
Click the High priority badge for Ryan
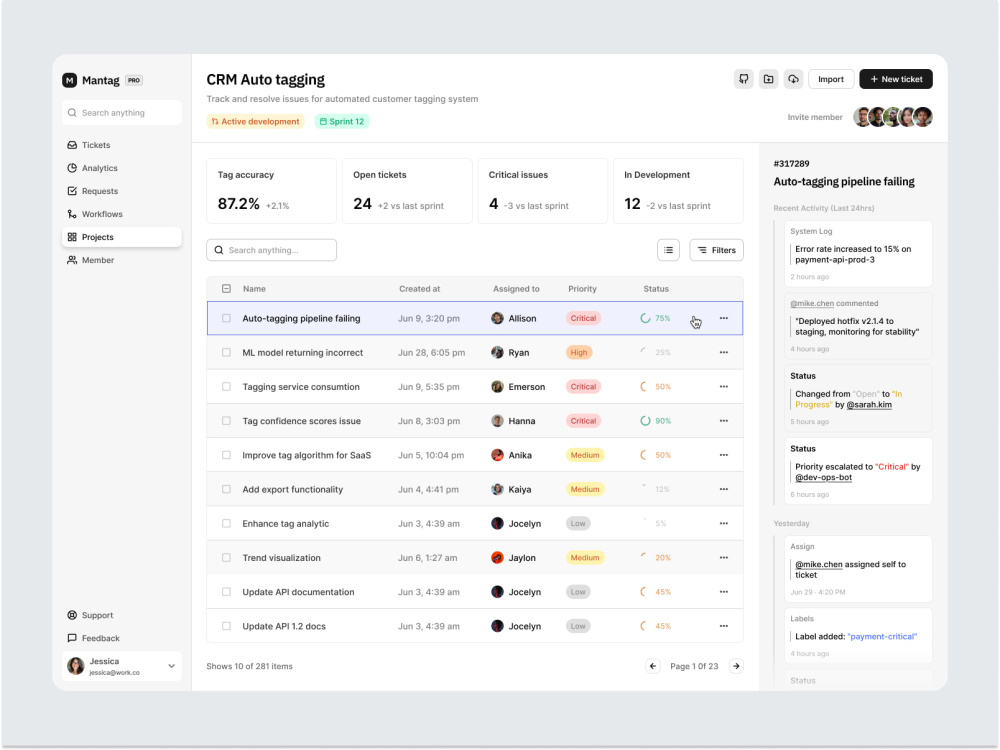(x=579, y=352)
